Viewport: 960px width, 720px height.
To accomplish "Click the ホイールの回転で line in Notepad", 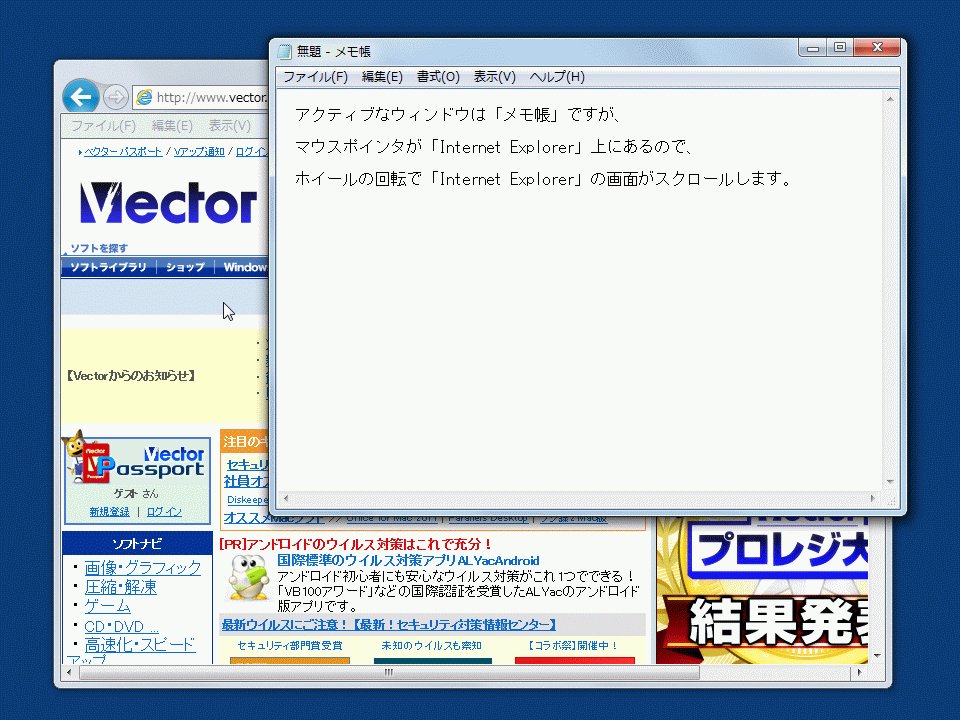I will coord(544,179).
